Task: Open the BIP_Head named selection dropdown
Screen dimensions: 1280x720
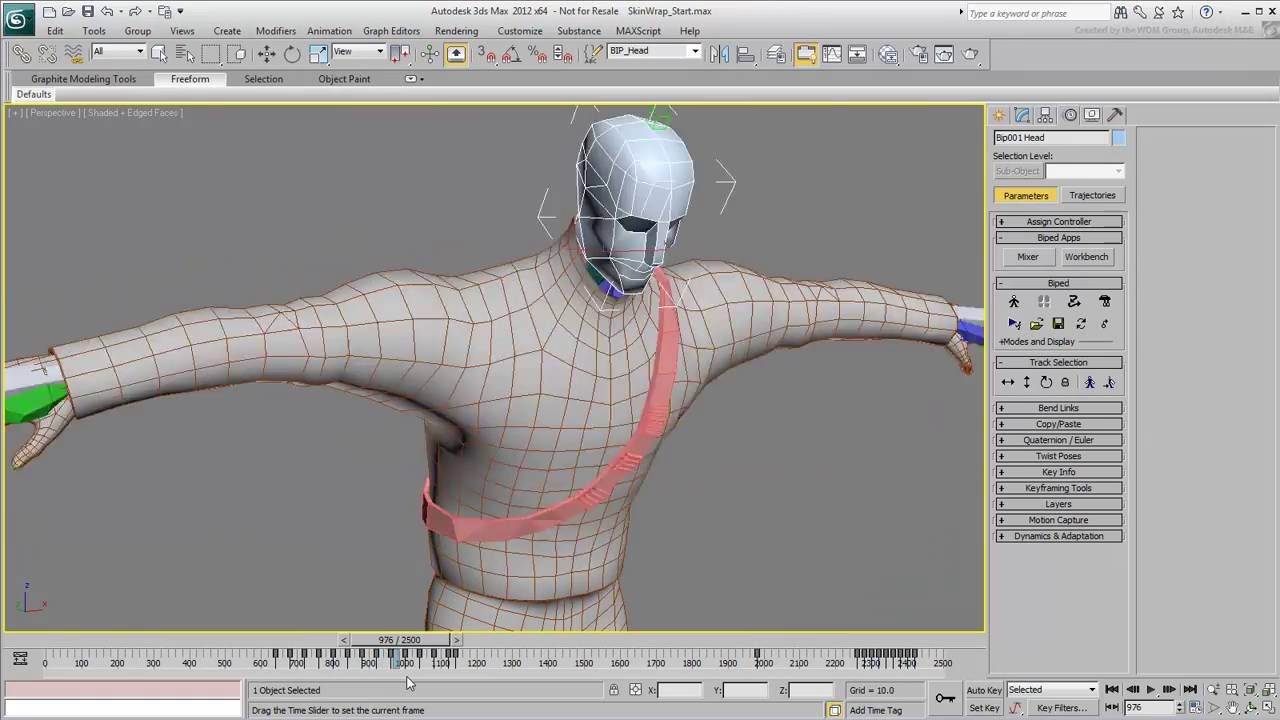Action: (655, 51)
